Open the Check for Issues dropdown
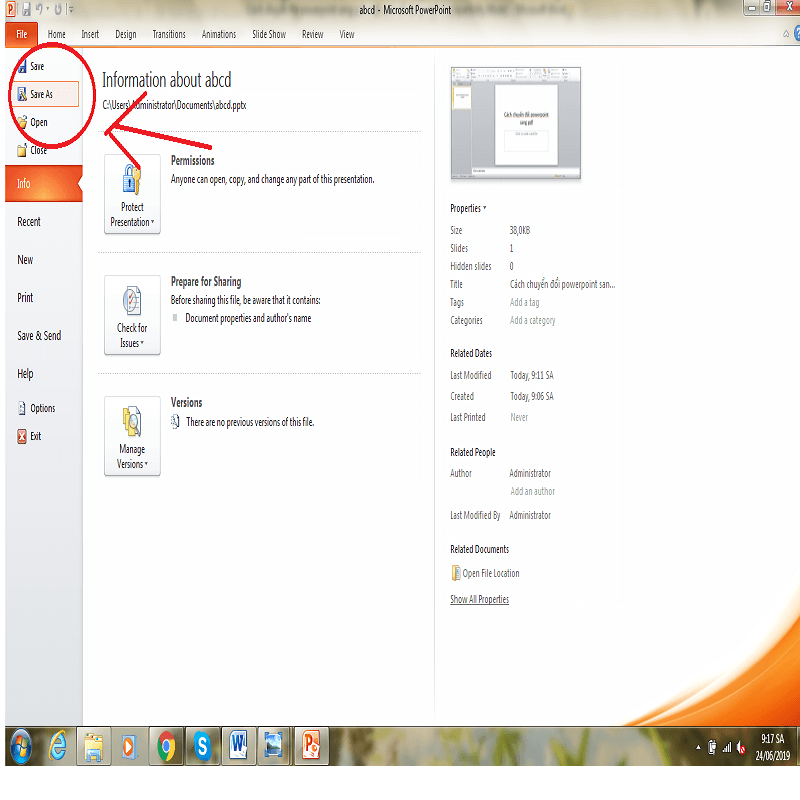 pyautogui.click(x=132, y=315)
